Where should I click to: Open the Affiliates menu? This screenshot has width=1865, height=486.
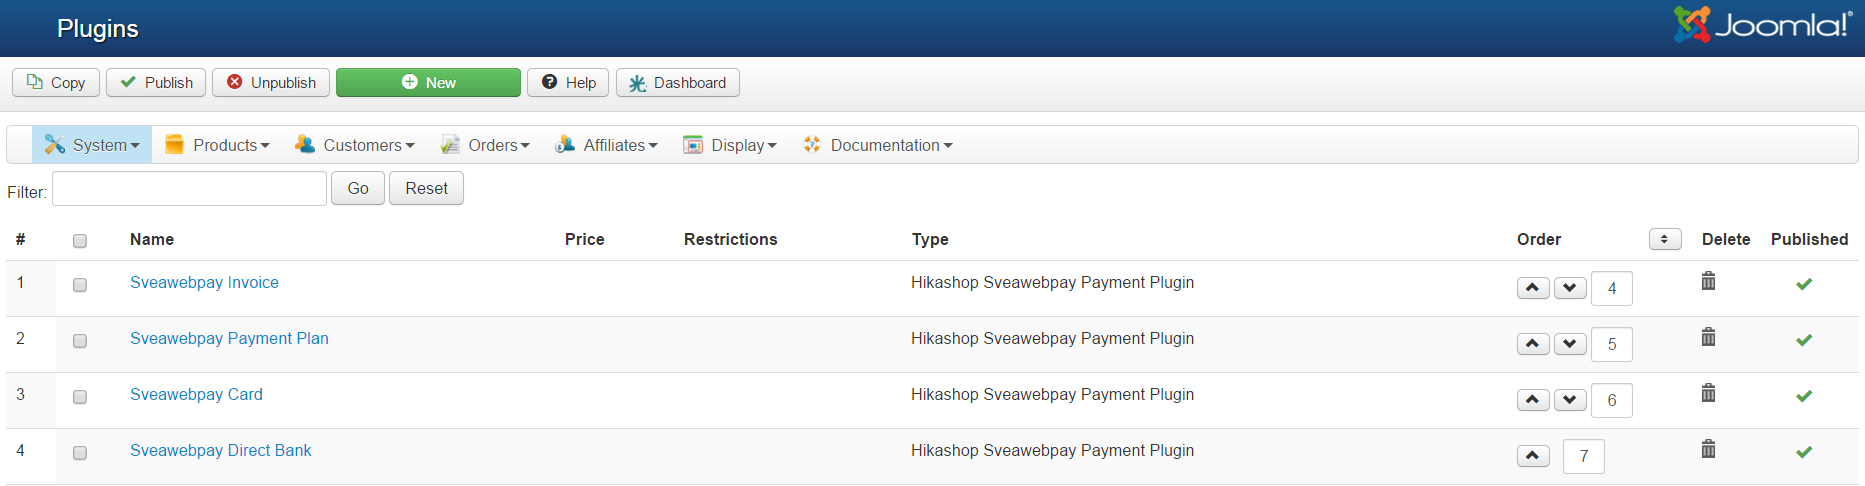pos(606,145)
